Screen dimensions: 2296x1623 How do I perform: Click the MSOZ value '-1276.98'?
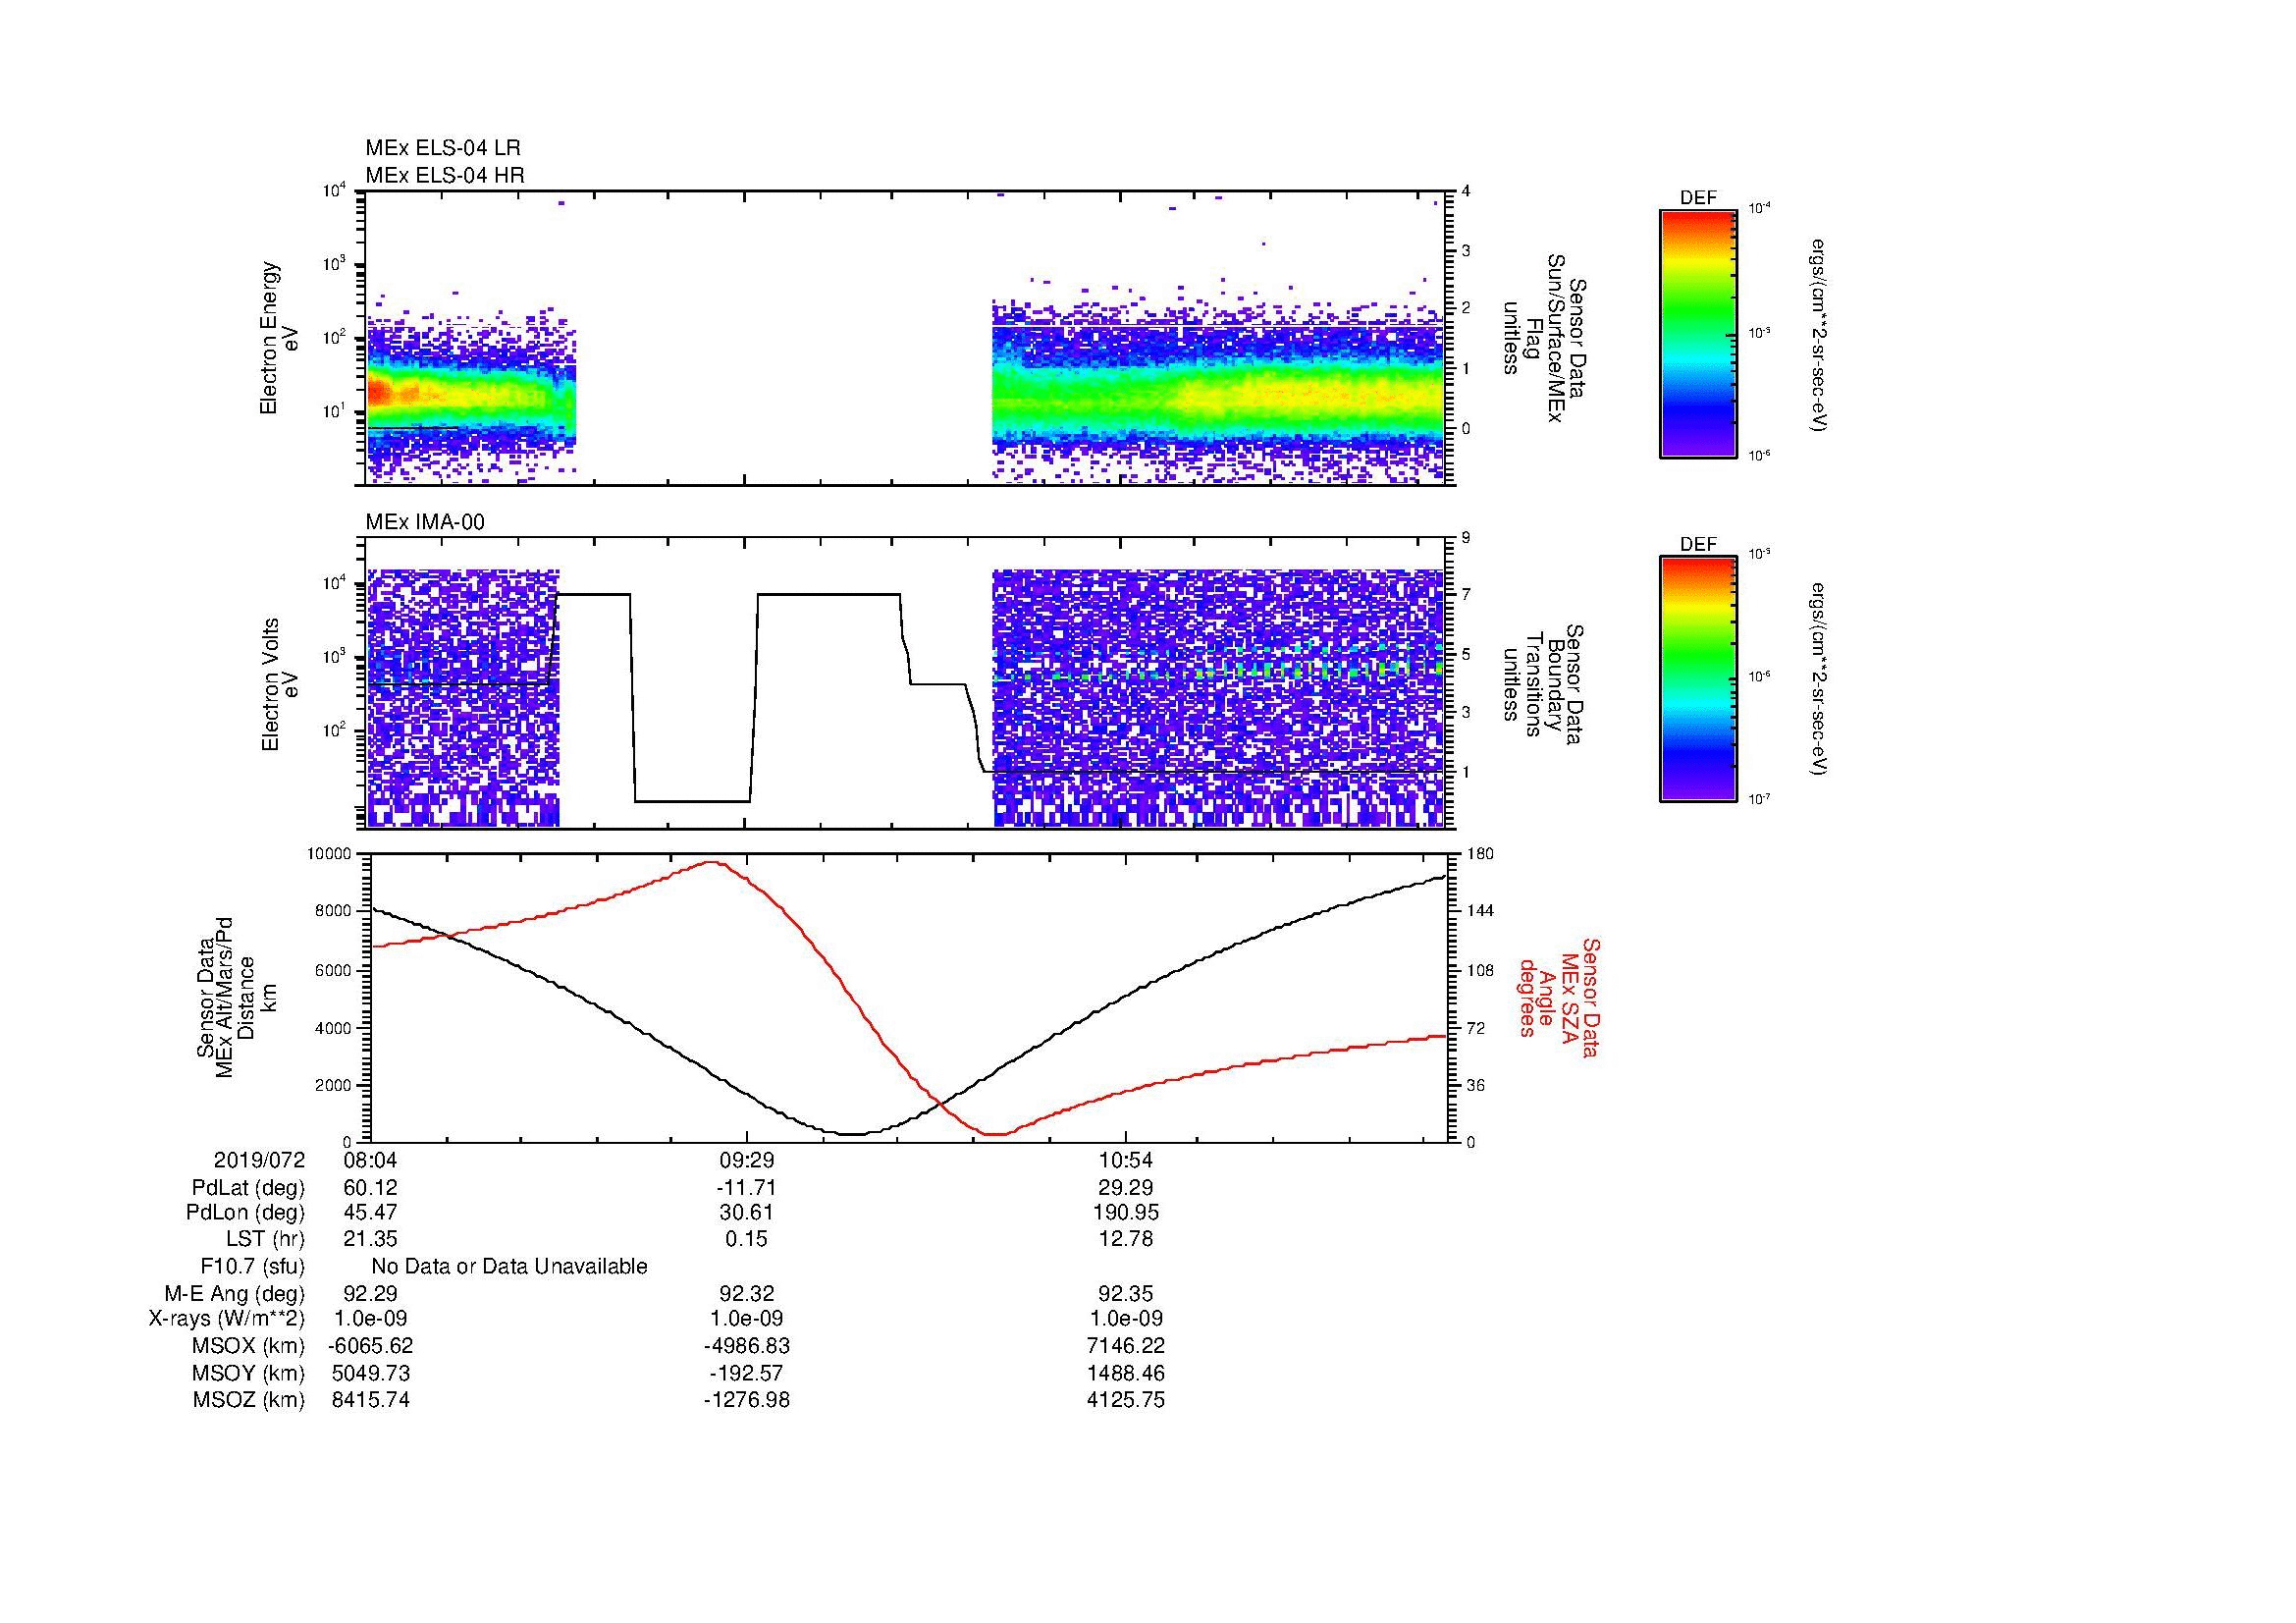747,1400
